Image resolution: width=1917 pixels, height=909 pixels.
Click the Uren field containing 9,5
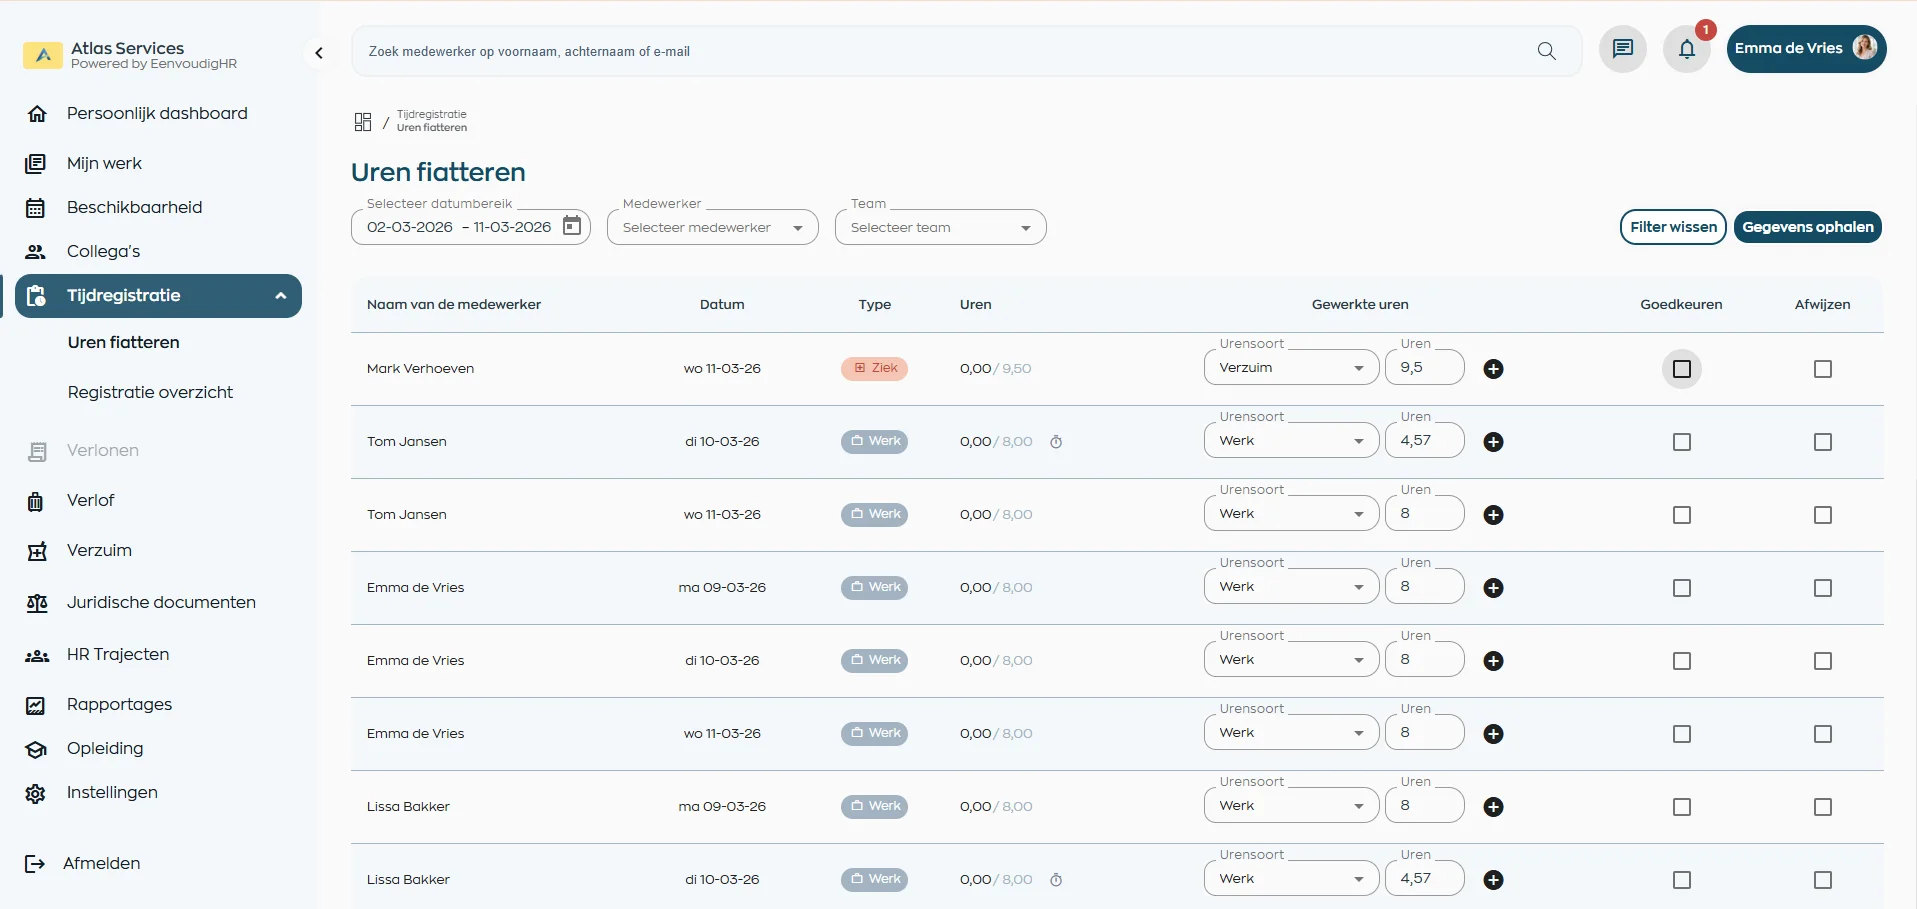pyautogui.click(x=1424, y=368)
